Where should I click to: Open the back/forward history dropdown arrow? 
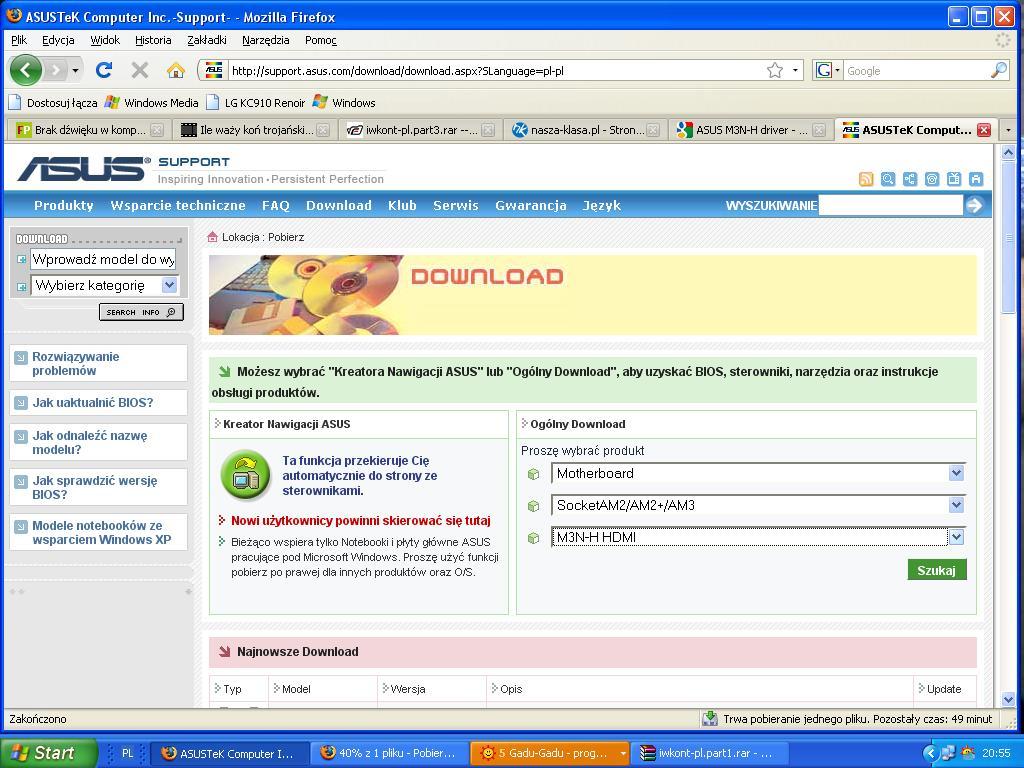click(x=76, y=70)
